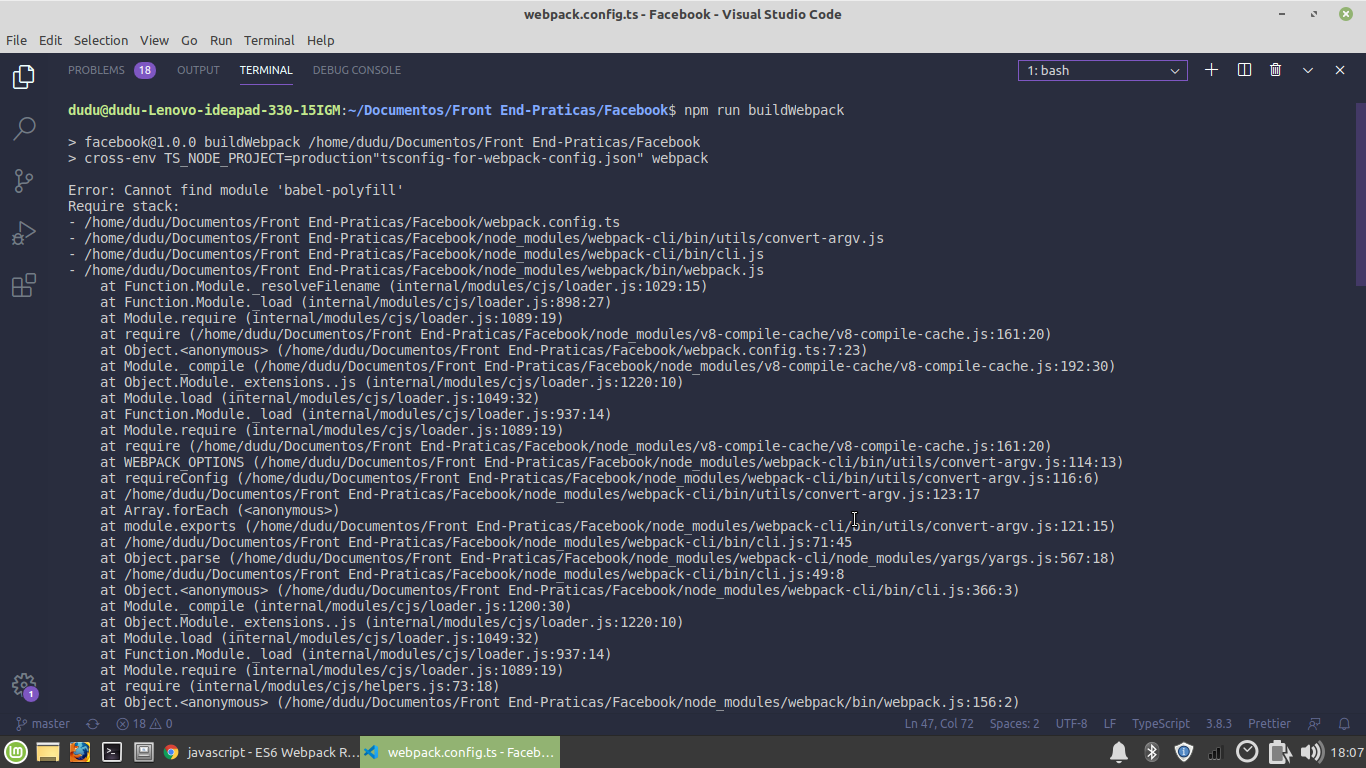Screen dimensions: 1366x768
Task: Restore panel size with chevron
Action: tap(1308, 70)
